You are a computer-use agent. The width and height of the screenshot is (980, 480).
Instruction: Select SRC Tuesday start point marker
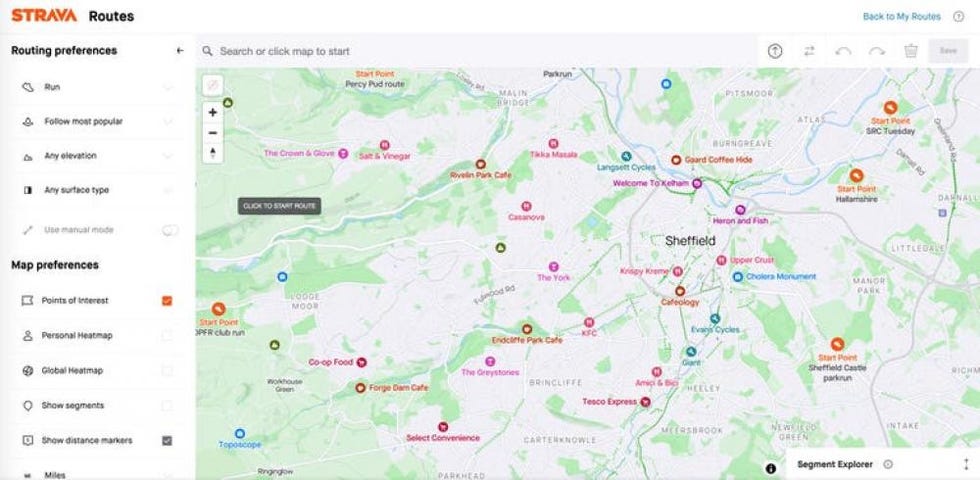890,108
